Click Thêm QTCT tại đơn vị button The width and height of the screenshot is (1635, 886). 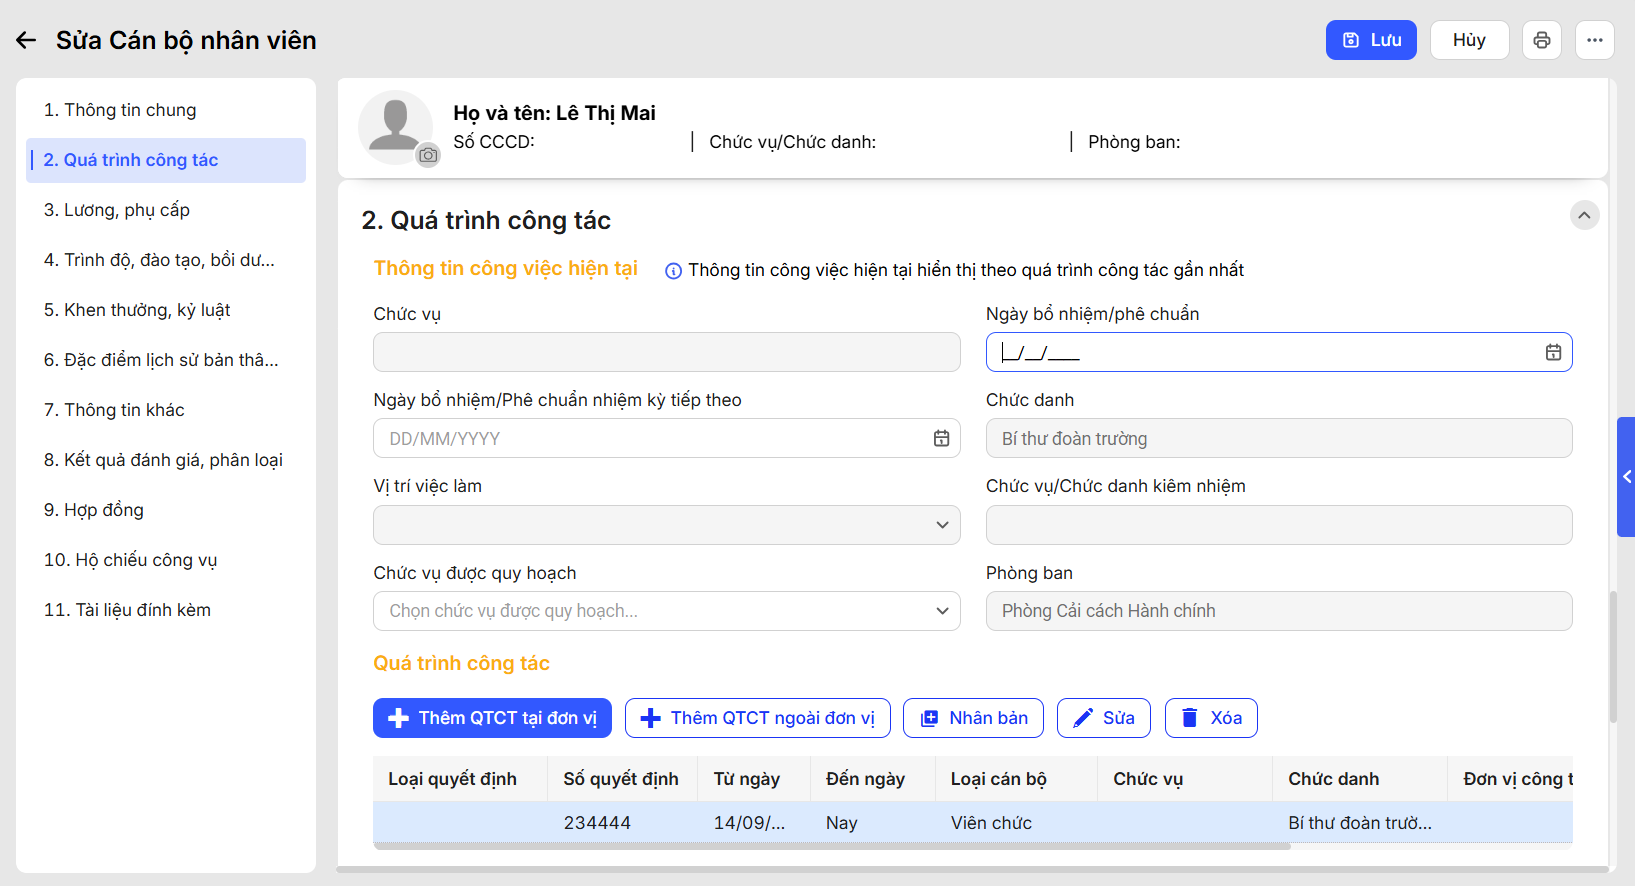coord(492,718)
